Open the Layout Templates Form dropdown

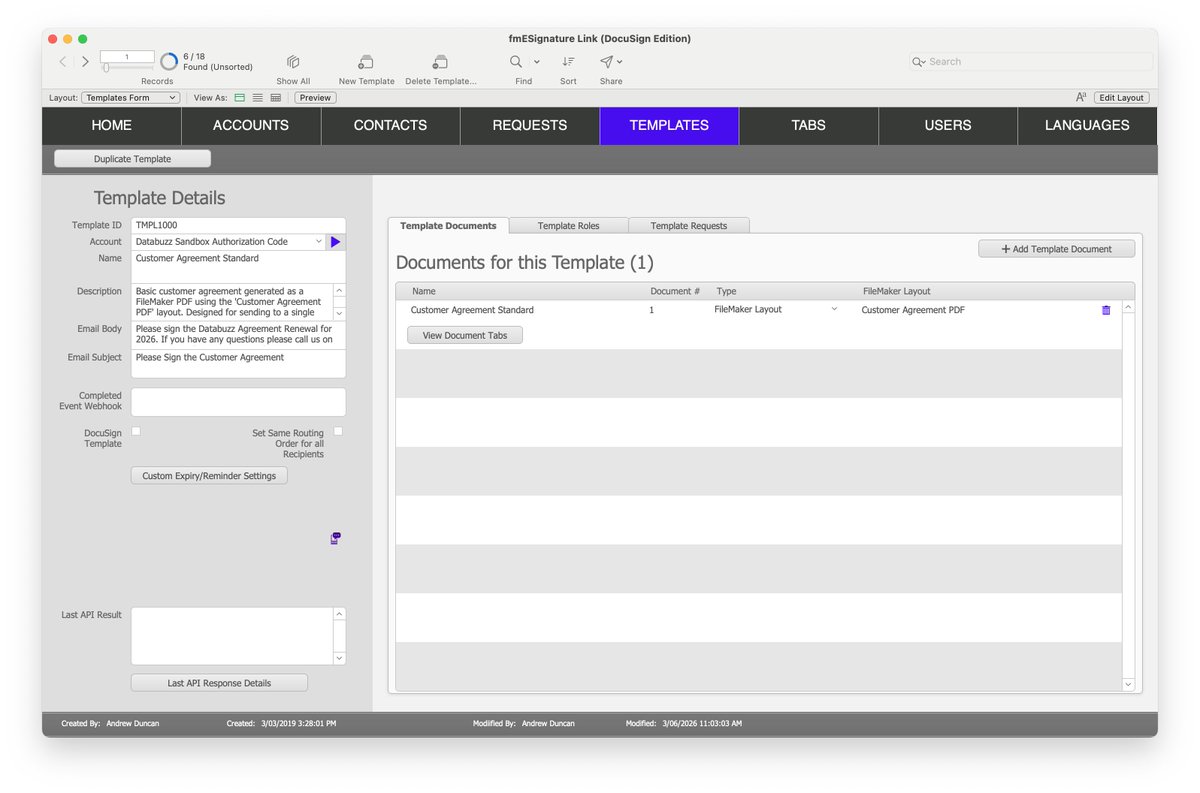coord(130,98)
